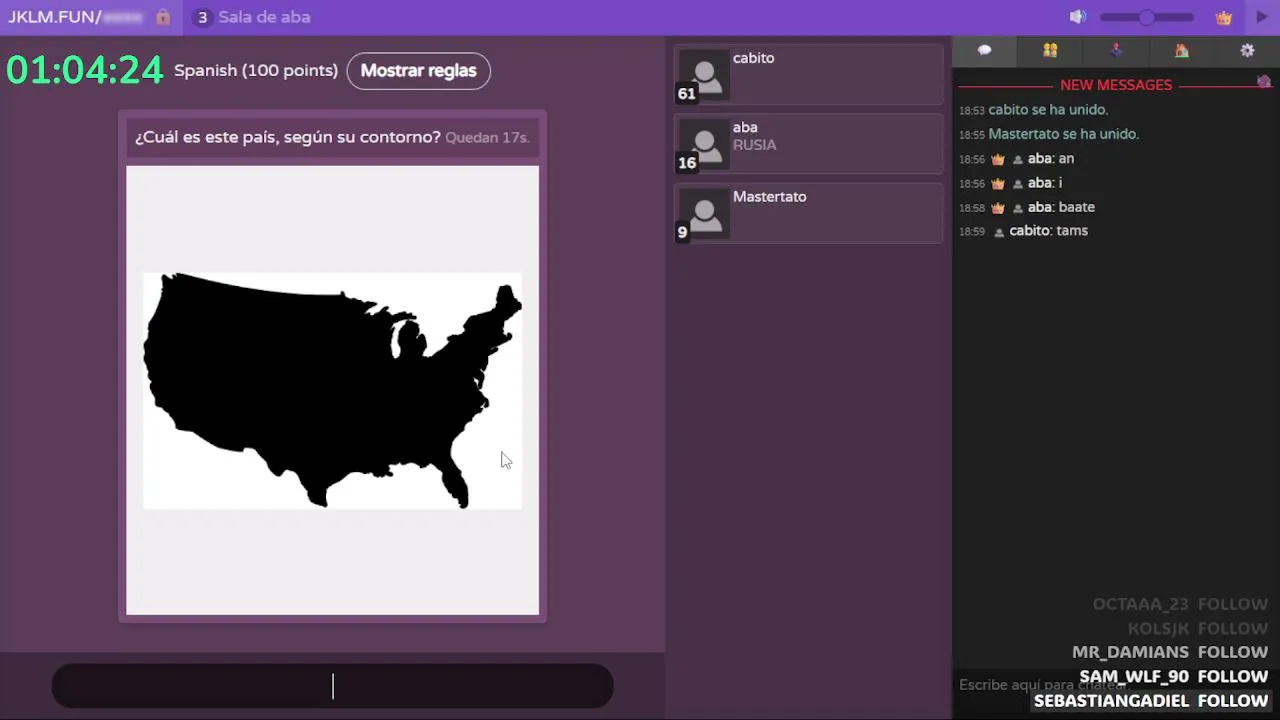Click aba's score of 16
Viewport: 1280px width, 720px height.
(686, 163)
